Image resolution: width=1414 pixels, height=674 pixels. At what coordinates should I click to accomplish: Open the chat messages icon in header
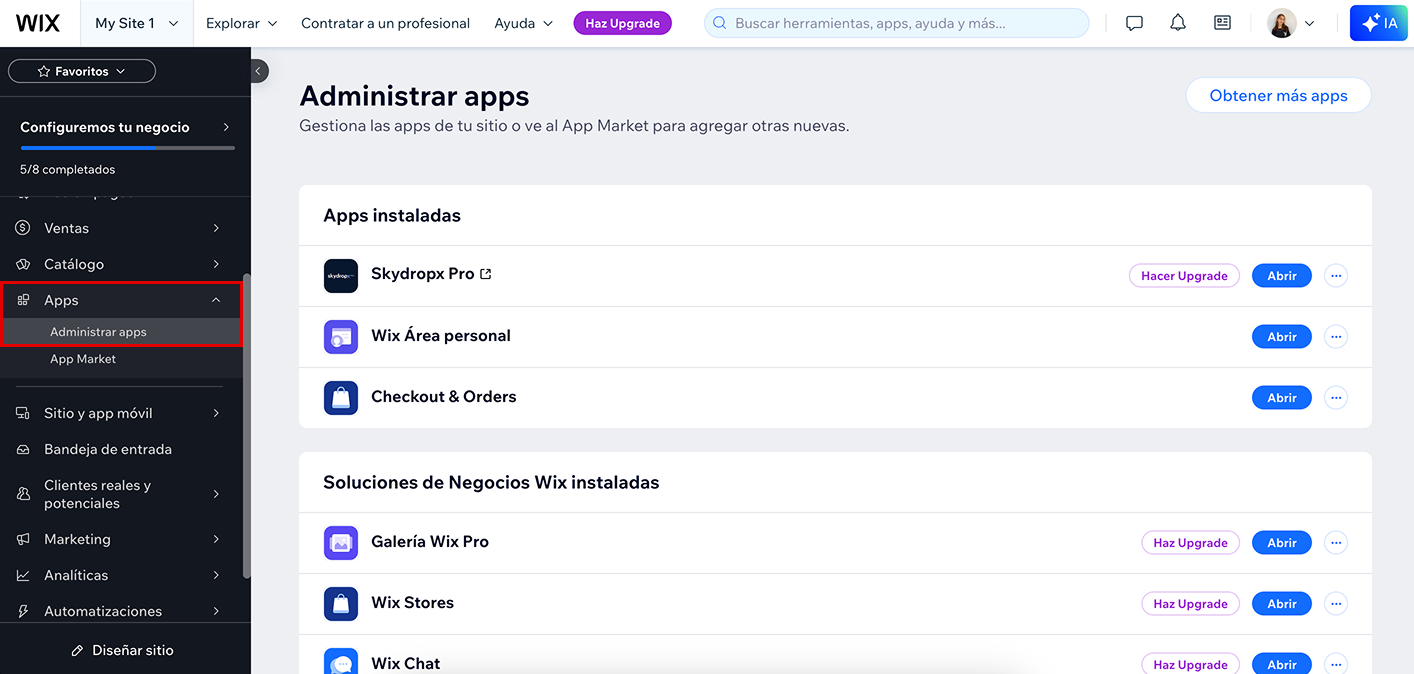tap(1134, 23)
